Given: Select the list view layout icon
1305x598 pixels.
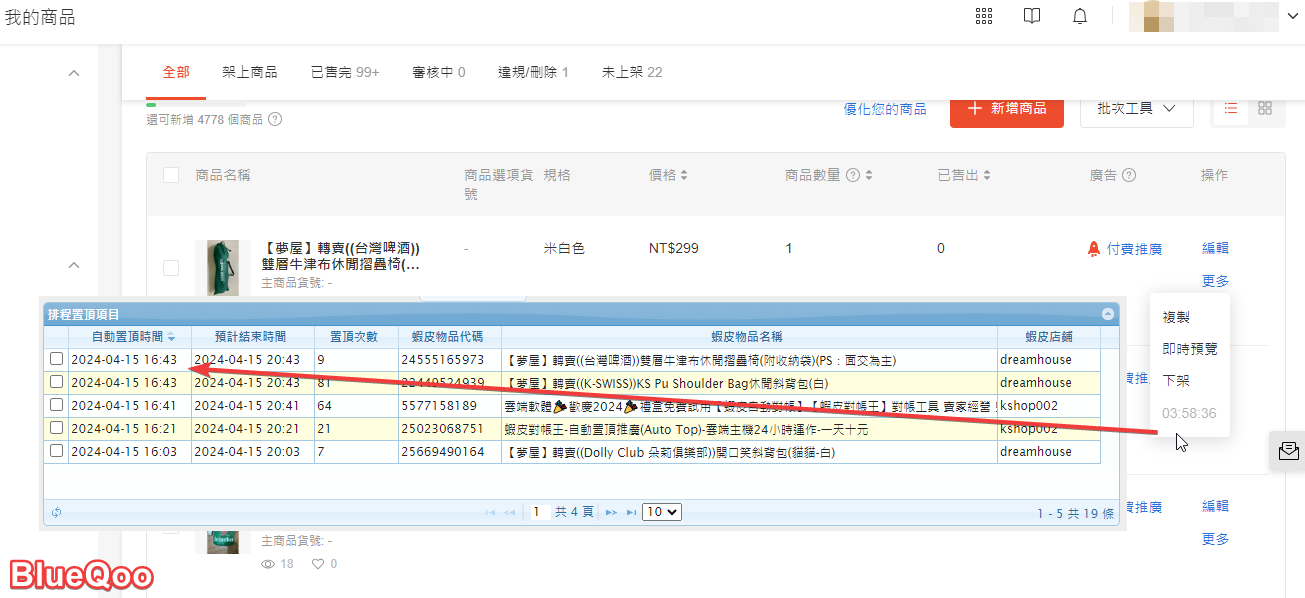Looking at the screenshot, I should [1231, 108].
